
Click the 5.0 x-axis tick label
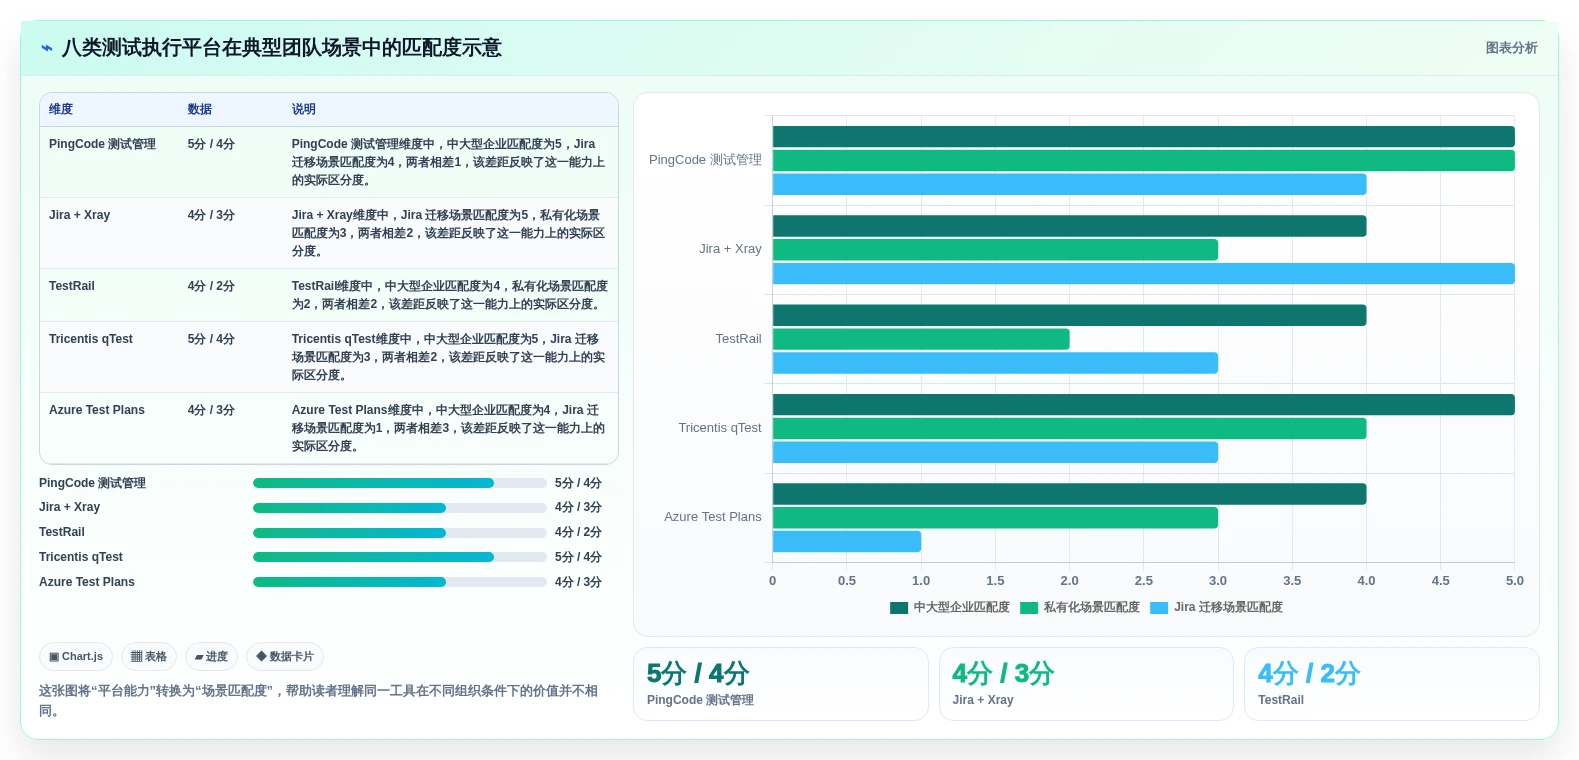tap(1515, 581)
